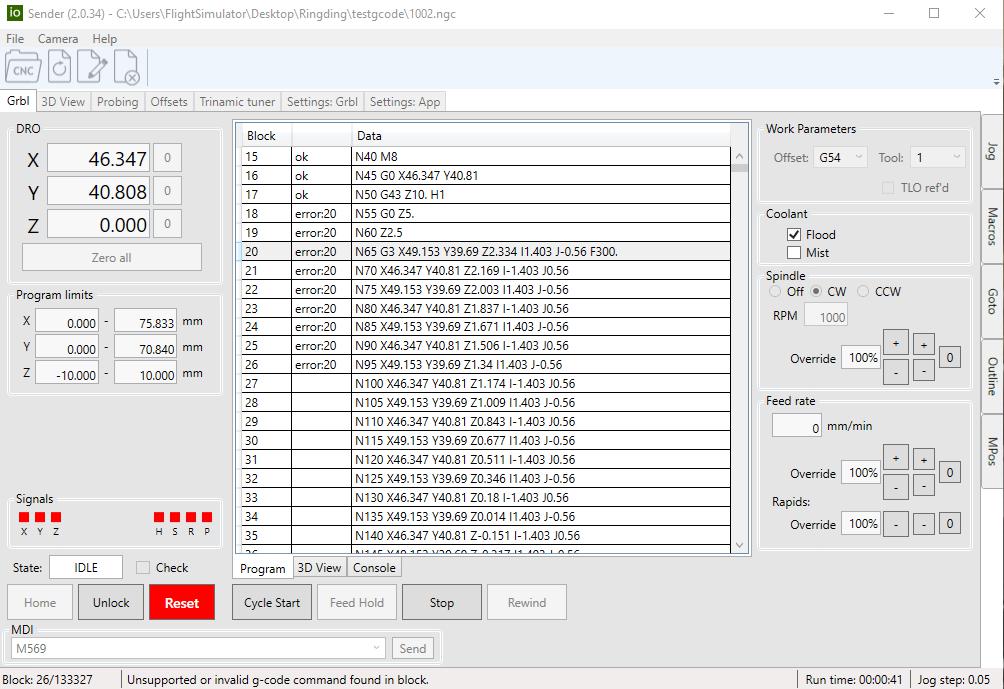Enable the Mist coolant checkbox
The height and width of the screenshot is (689, 1004).
pos(794,253)
